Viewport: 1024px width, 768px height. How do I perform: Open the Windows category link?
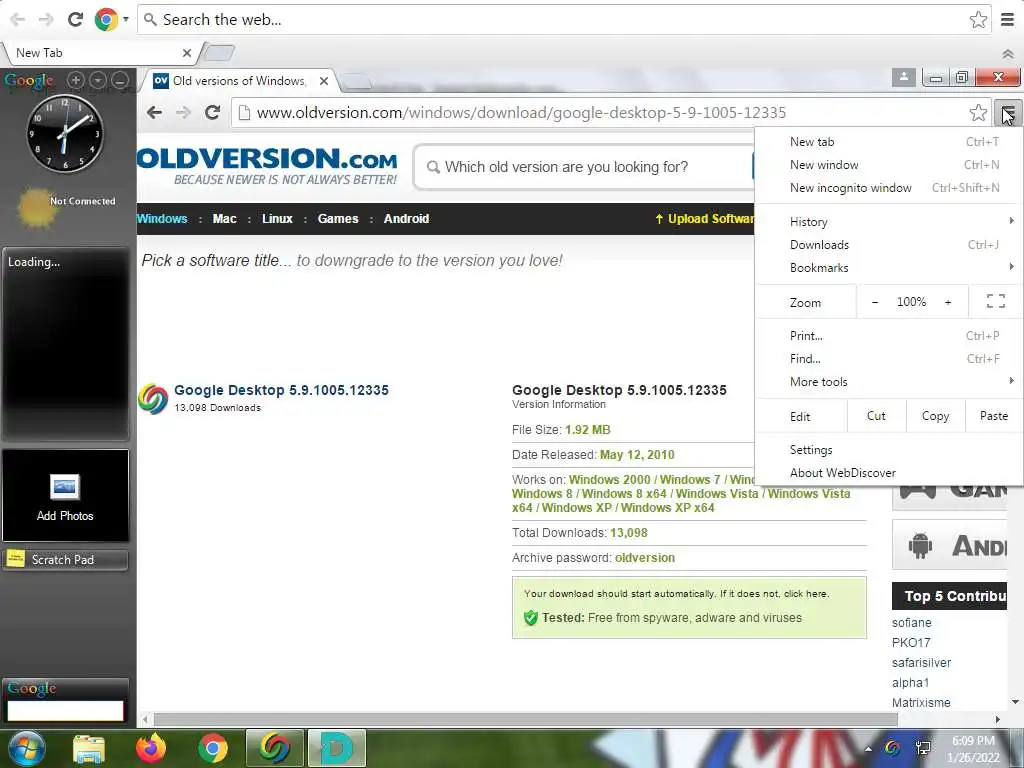(x=162, y=219)
